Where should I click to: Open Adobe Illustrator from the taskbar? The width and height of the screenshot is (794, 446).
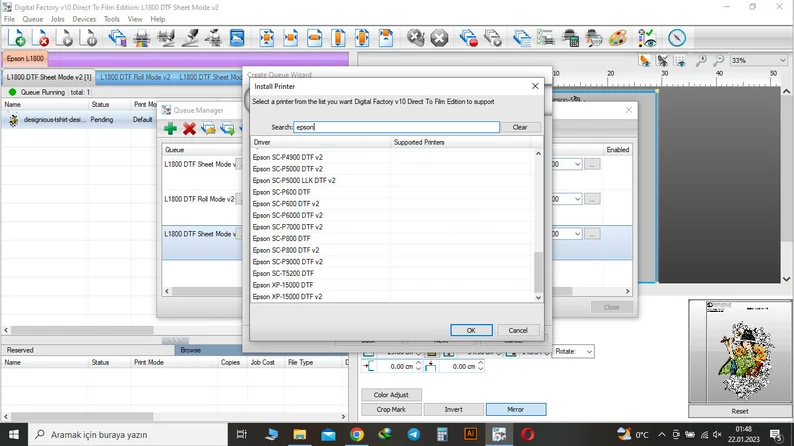[x=470, y=434]
